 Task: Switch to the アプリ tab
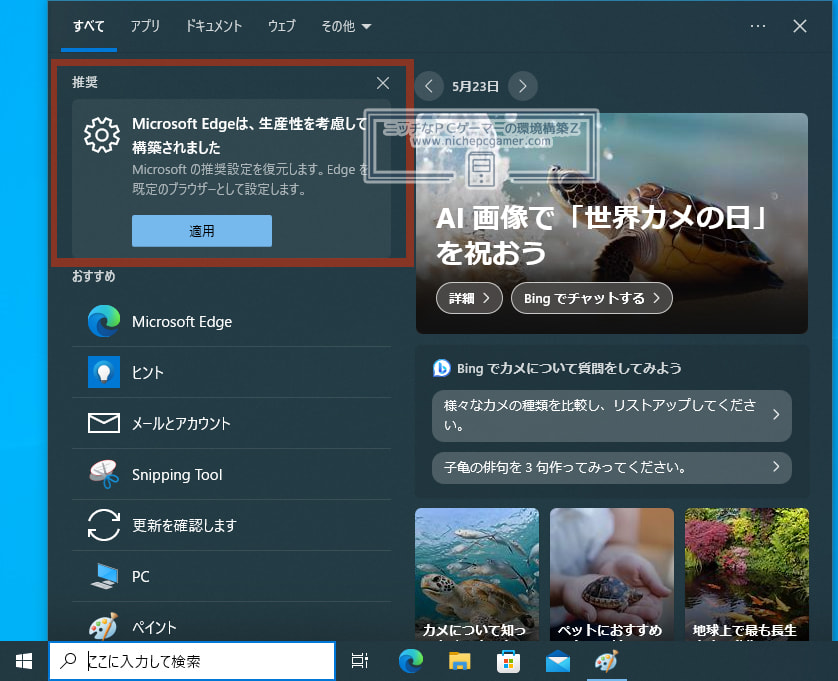point(145,26)
